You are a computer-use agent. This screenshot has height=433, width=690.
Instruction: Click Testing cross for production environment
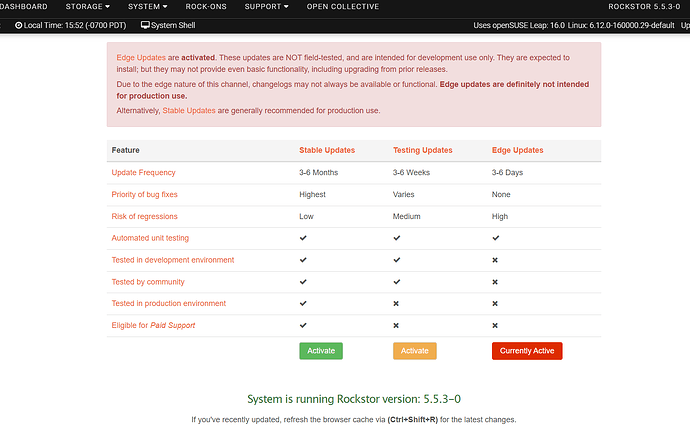pos(396,304)
